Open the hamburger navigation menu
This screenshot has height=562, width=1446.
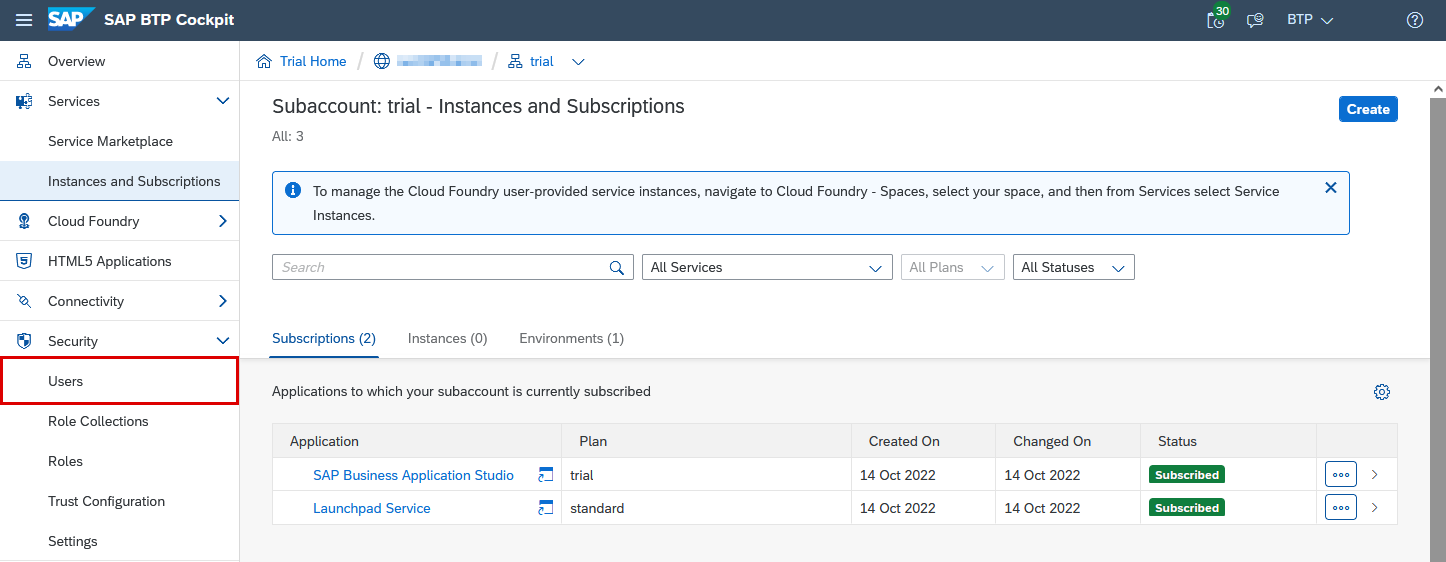(x=24, y=20)
